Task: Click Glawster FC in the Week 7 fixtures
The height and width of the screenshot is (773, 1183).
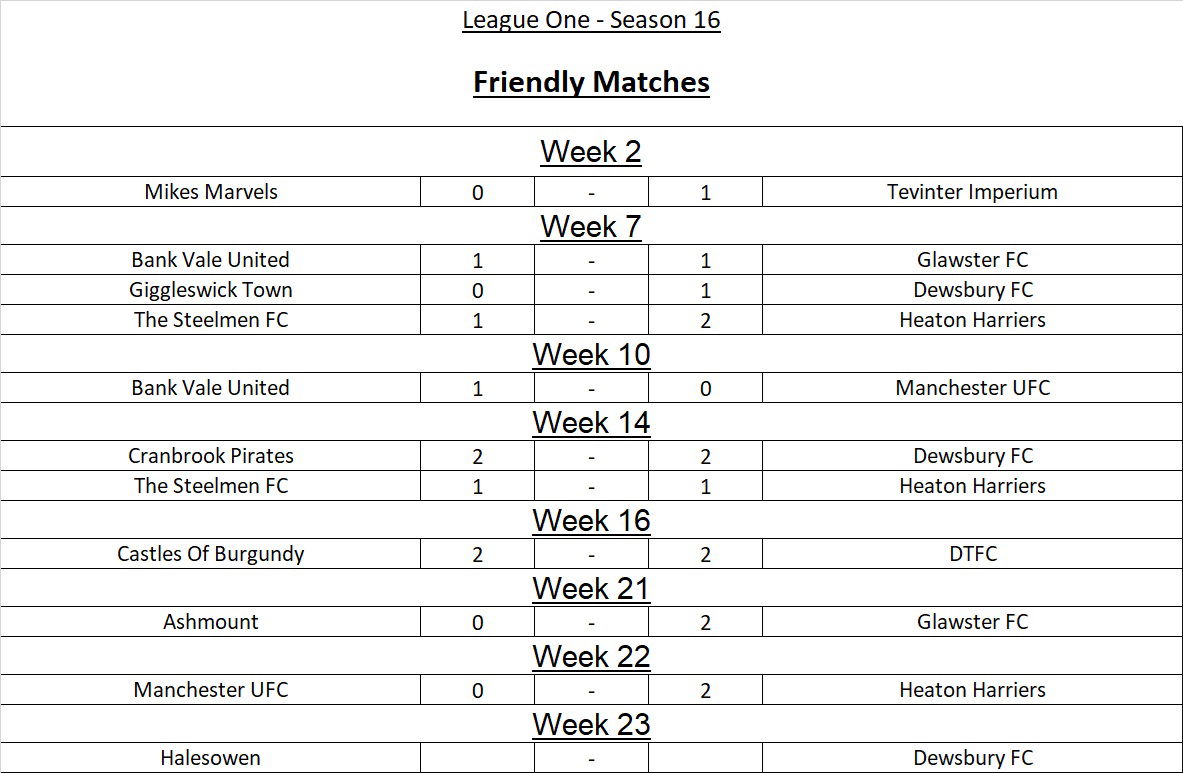Action: click(972, 260)
